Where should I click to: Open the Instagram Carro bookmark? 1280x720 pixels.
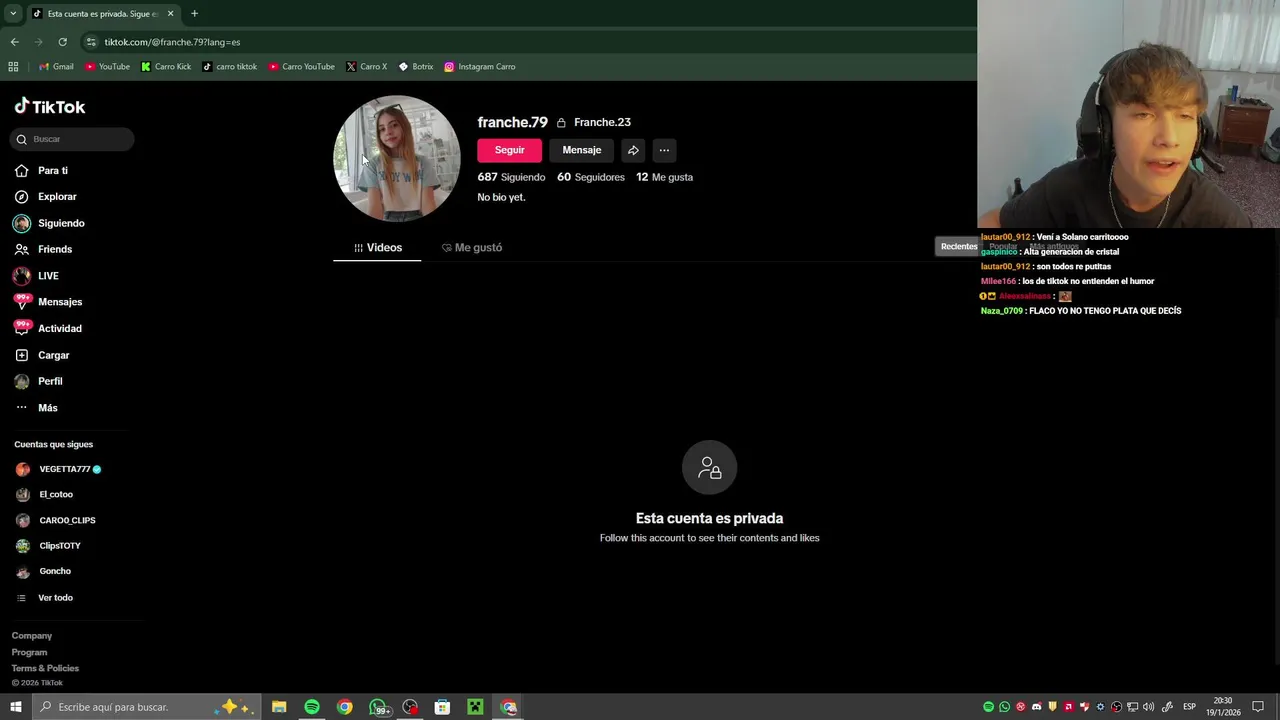point(479,67)
